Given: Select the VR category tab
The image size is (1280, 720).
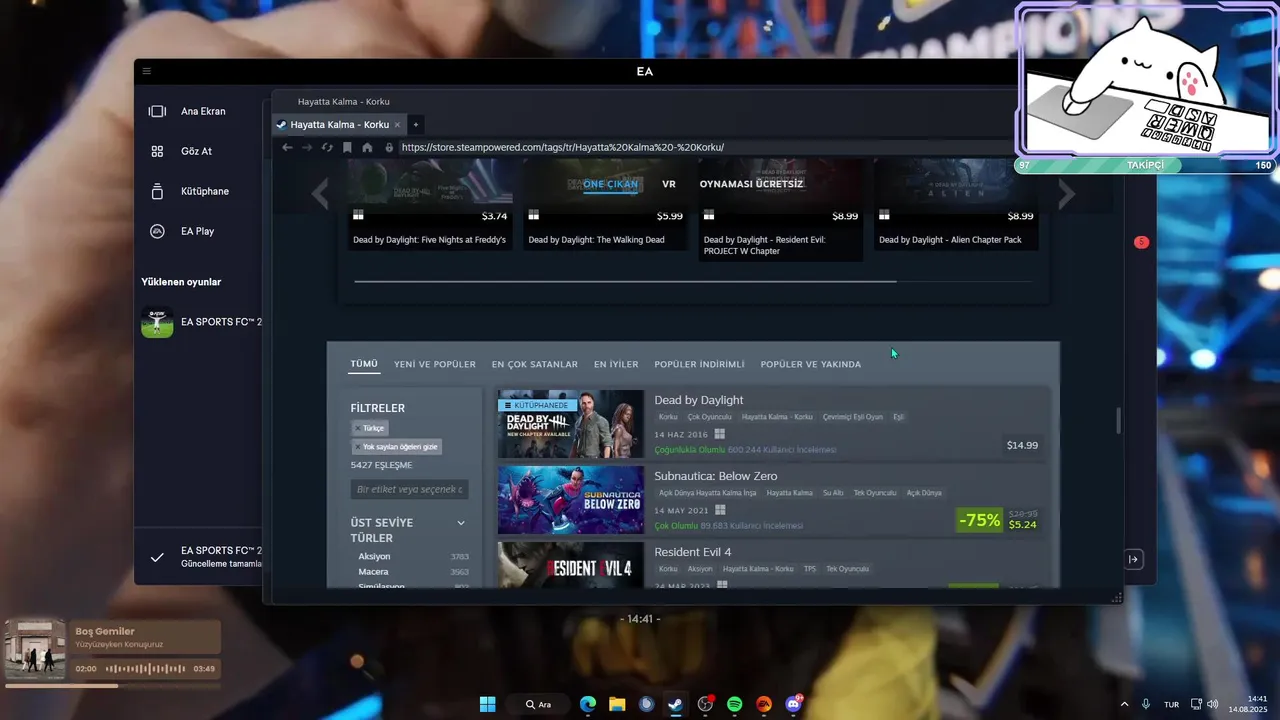Looking at the screenshot, I should point(669,184).
